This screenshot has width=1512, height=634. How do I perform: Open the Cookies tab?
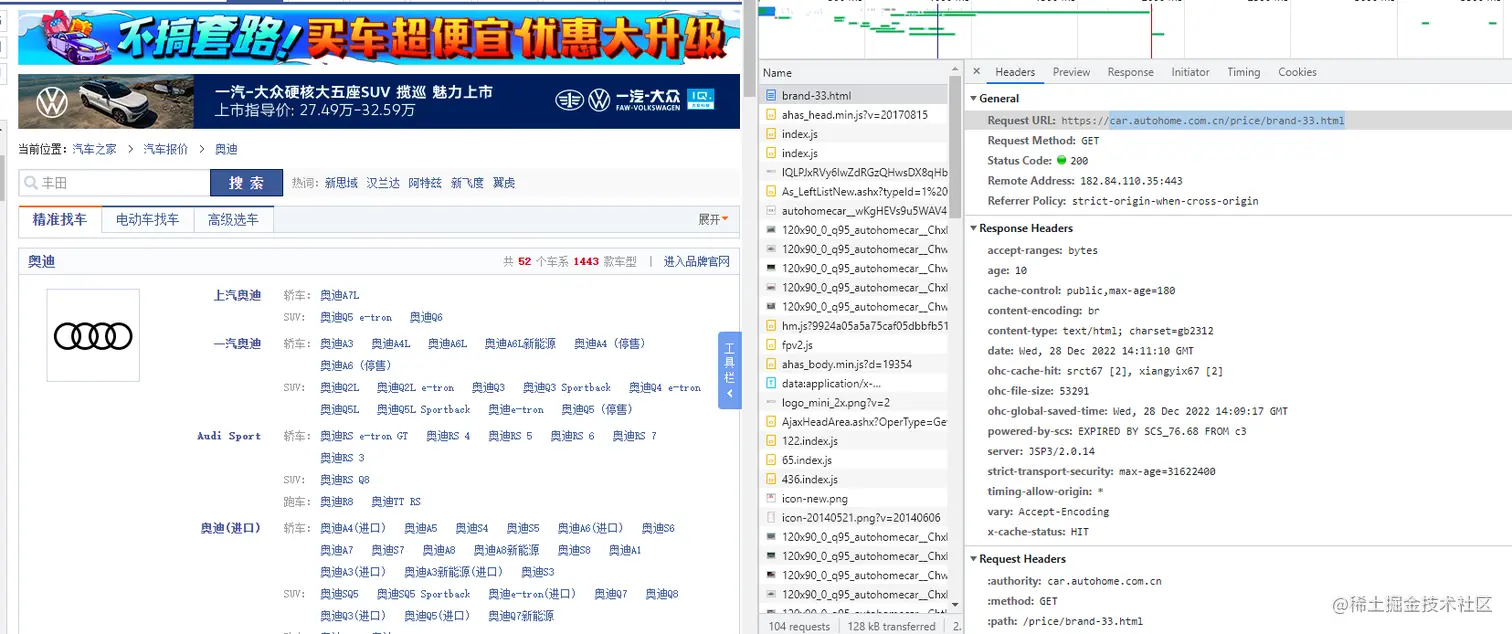point(1297,72)
